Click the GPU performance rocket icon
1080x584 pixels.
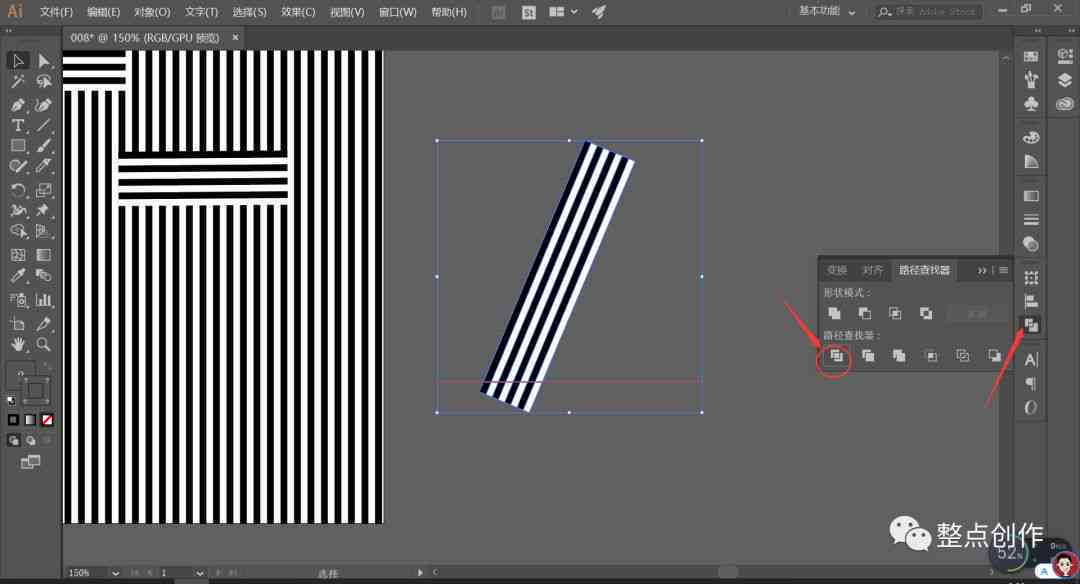(599, 12)
